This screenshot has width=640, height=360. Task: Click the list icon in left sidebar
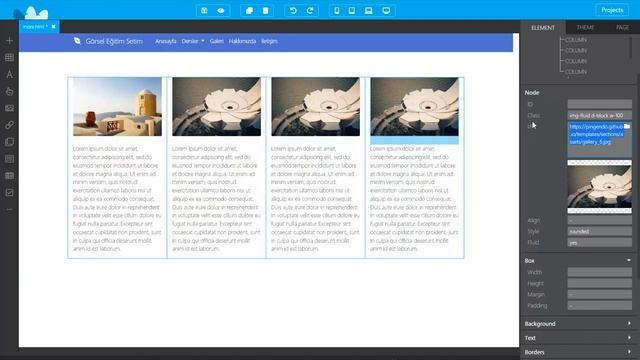pos(9,159)
